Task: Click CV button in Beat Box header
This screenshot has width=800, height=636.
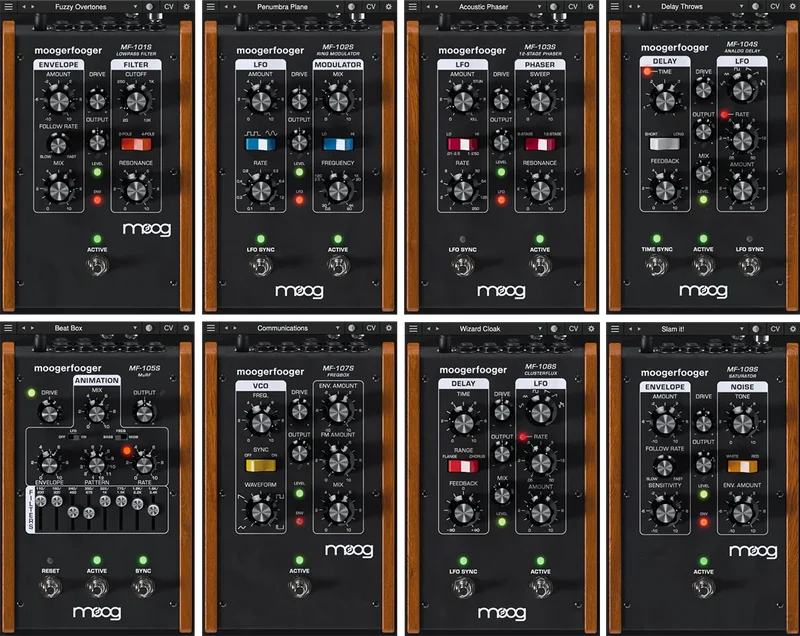Action: (168, 328)
